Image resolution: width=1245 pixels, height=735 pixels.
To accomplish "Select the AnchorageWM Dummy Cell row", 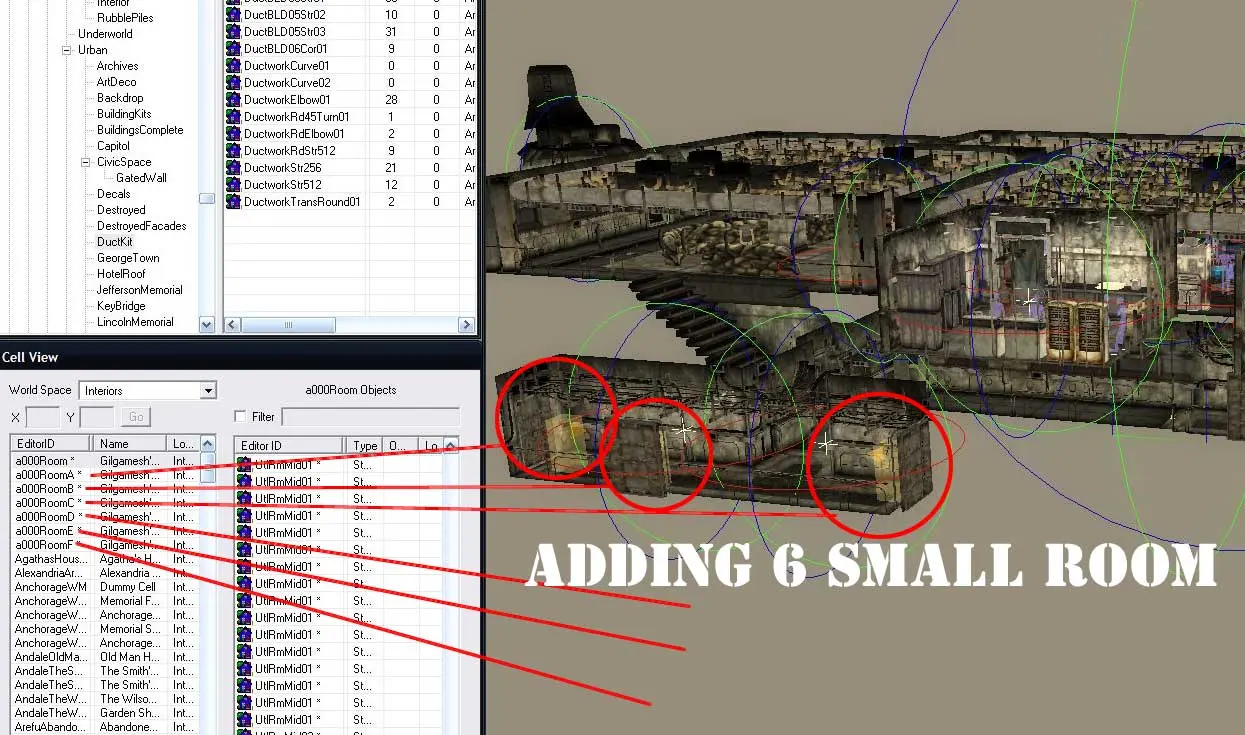I will [x=105, y=587].
